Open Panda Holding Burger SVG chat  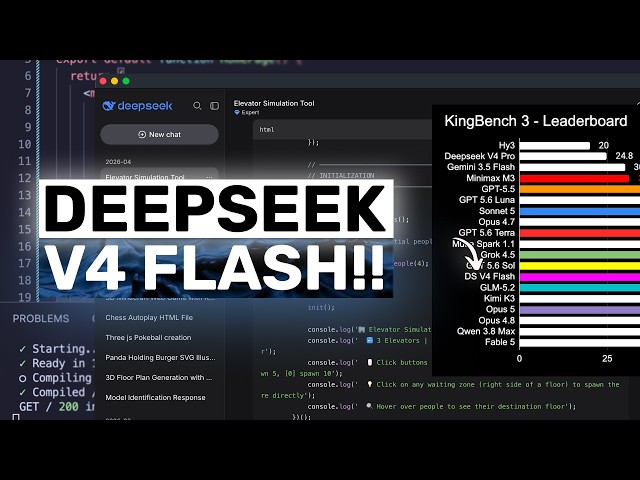click(x=160, y=358)
